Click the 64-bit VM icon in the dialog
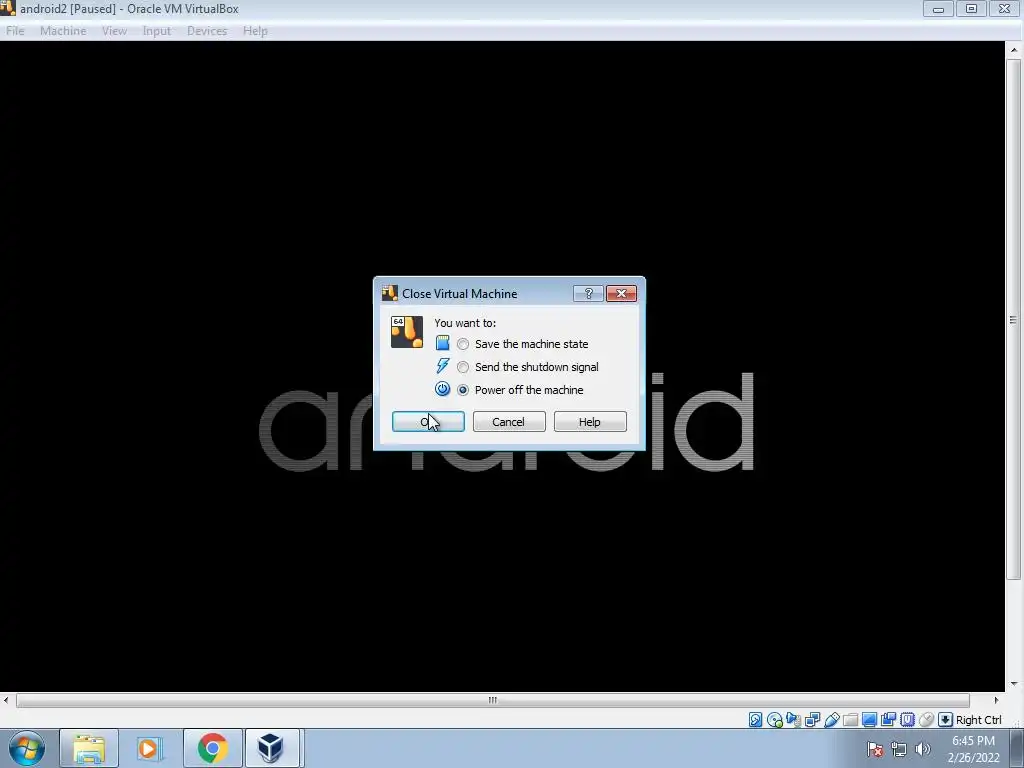Viewport: 1024px width, 768px height. [x=407, y=332]
